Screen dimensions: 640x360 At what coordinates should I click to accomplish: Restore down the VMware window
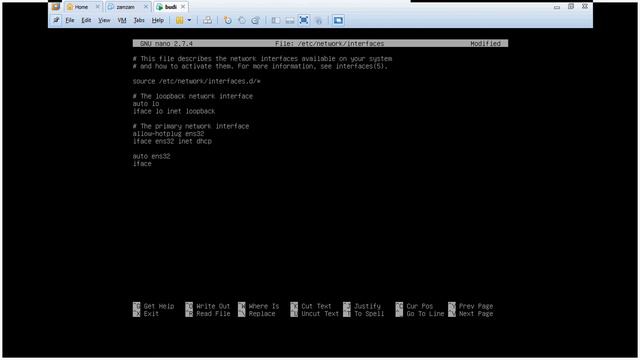point(571,7)
